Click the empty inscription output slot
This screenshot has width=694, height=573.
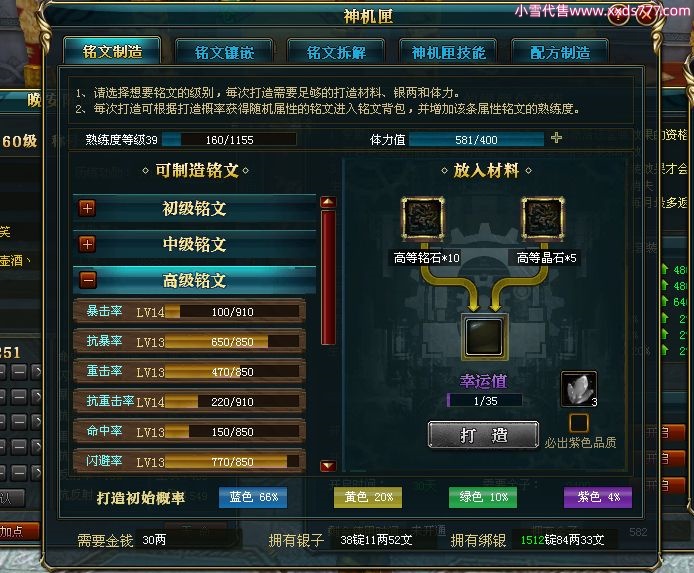click(484, 337)
